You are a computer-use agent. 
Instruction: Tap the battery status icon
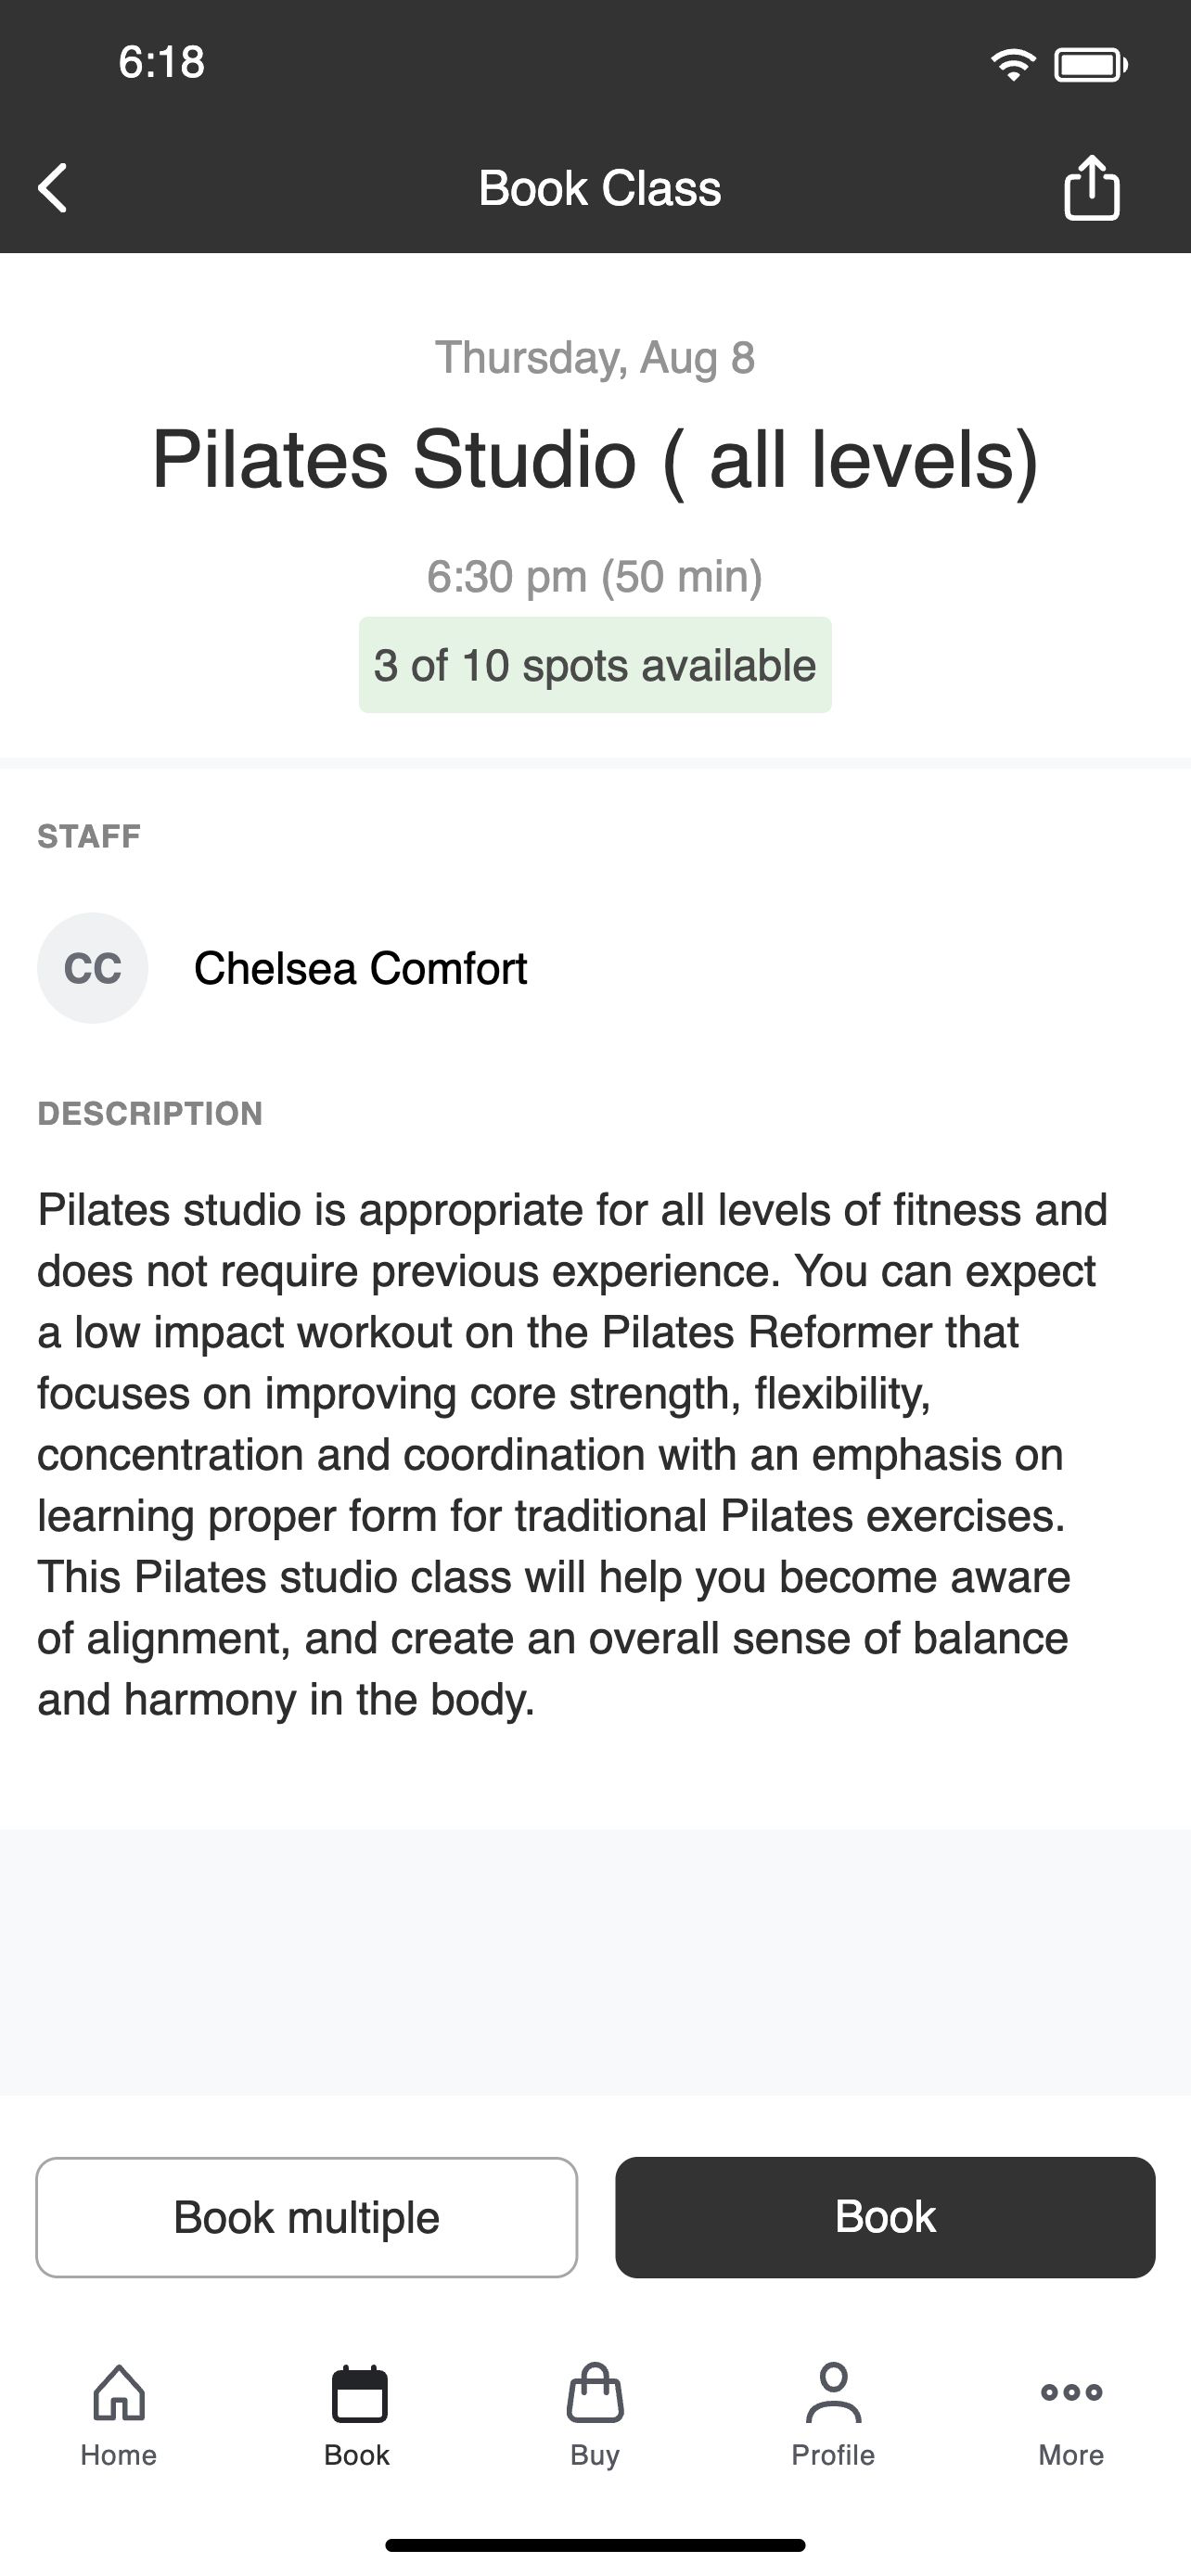pyautogui.click(x=1091, y=65)
